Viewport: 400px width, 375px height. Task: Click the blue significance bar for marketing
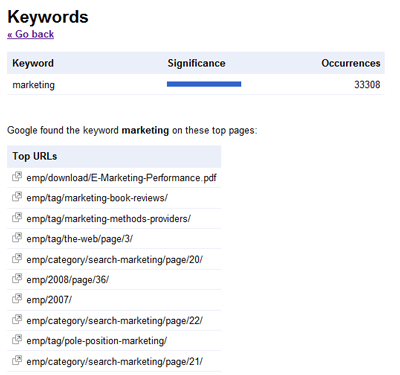(204, 84)
